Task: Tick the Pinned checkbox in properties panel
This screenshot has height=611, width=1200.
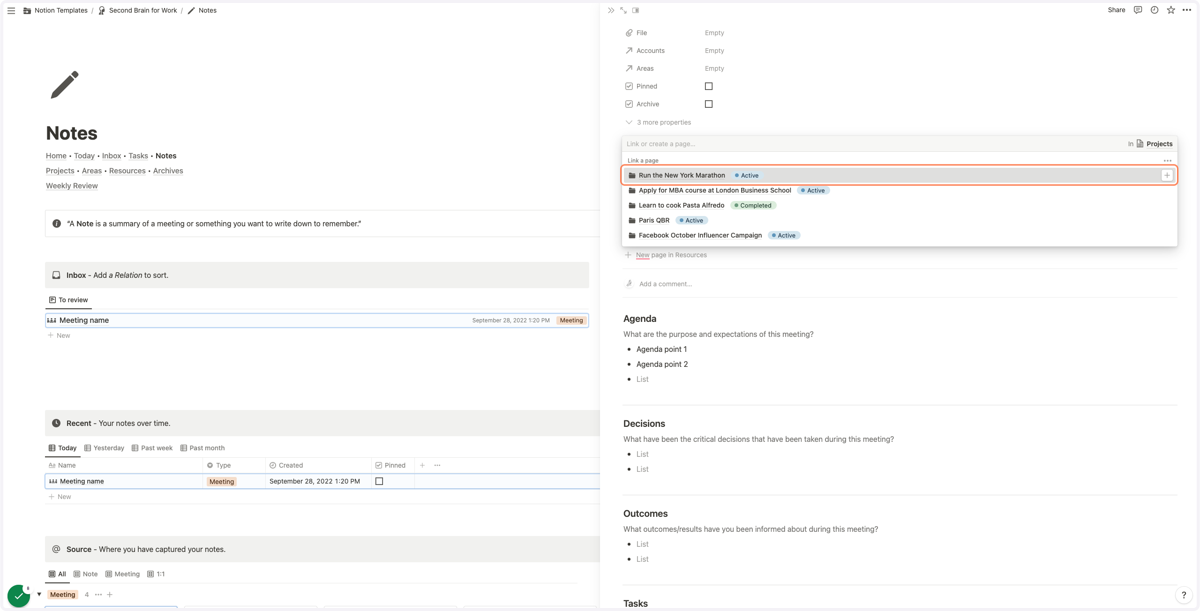Action: [709, 86]
